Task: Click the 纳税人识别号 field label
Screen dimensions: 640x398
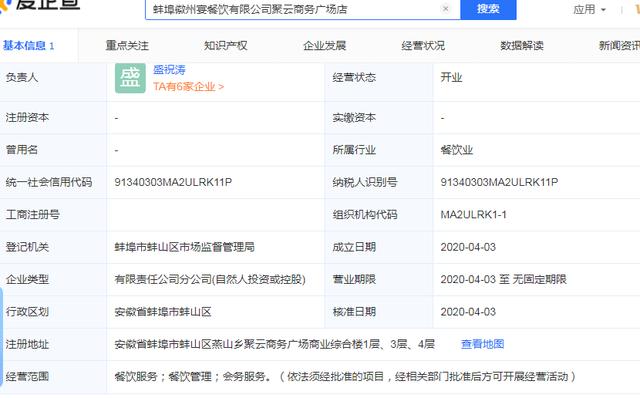Action: [365, 182]
